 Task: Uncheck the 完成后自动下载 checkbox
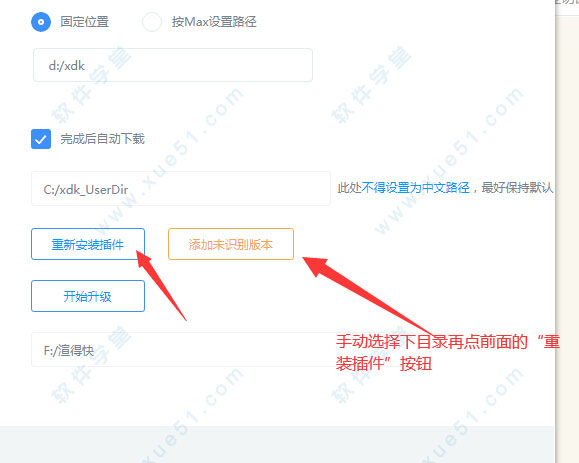[x=41, y=139]
